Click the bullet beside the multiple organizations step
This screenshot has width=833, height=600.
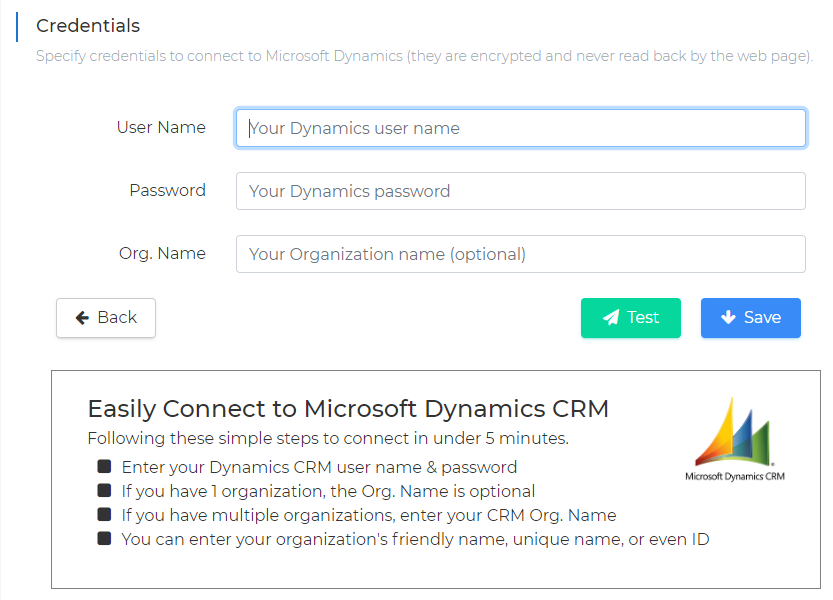[x=104, y=514]
